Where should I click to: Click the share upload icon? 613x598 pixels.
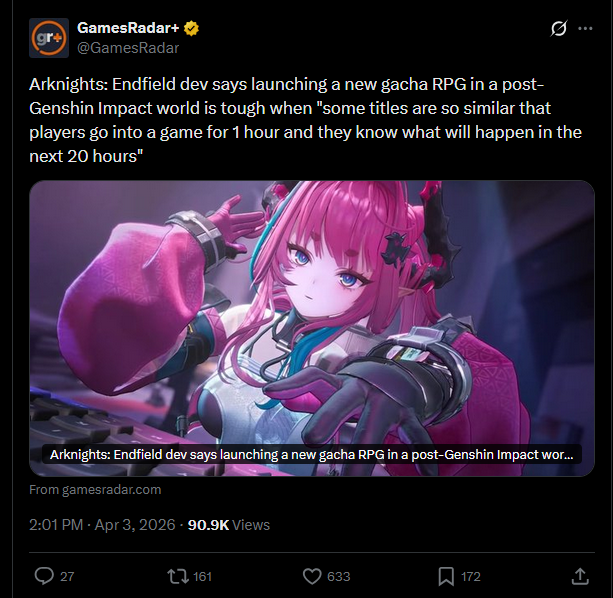coord(580,576)
